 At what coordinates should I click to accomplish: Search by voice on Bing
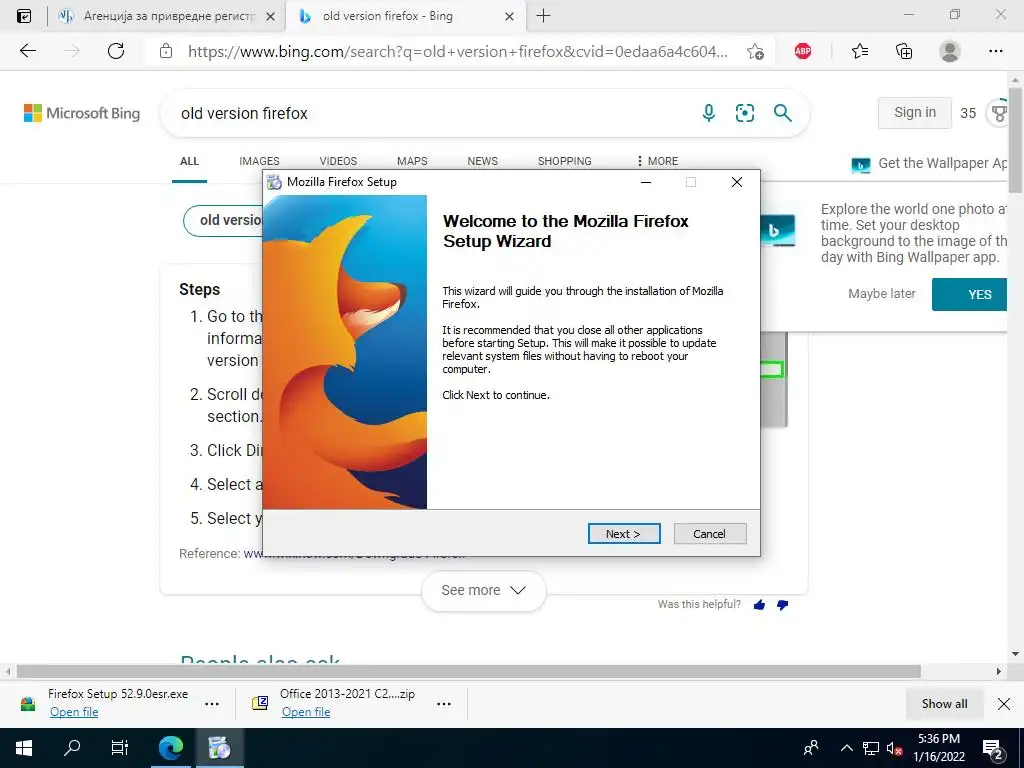click(x=709, y=113)
